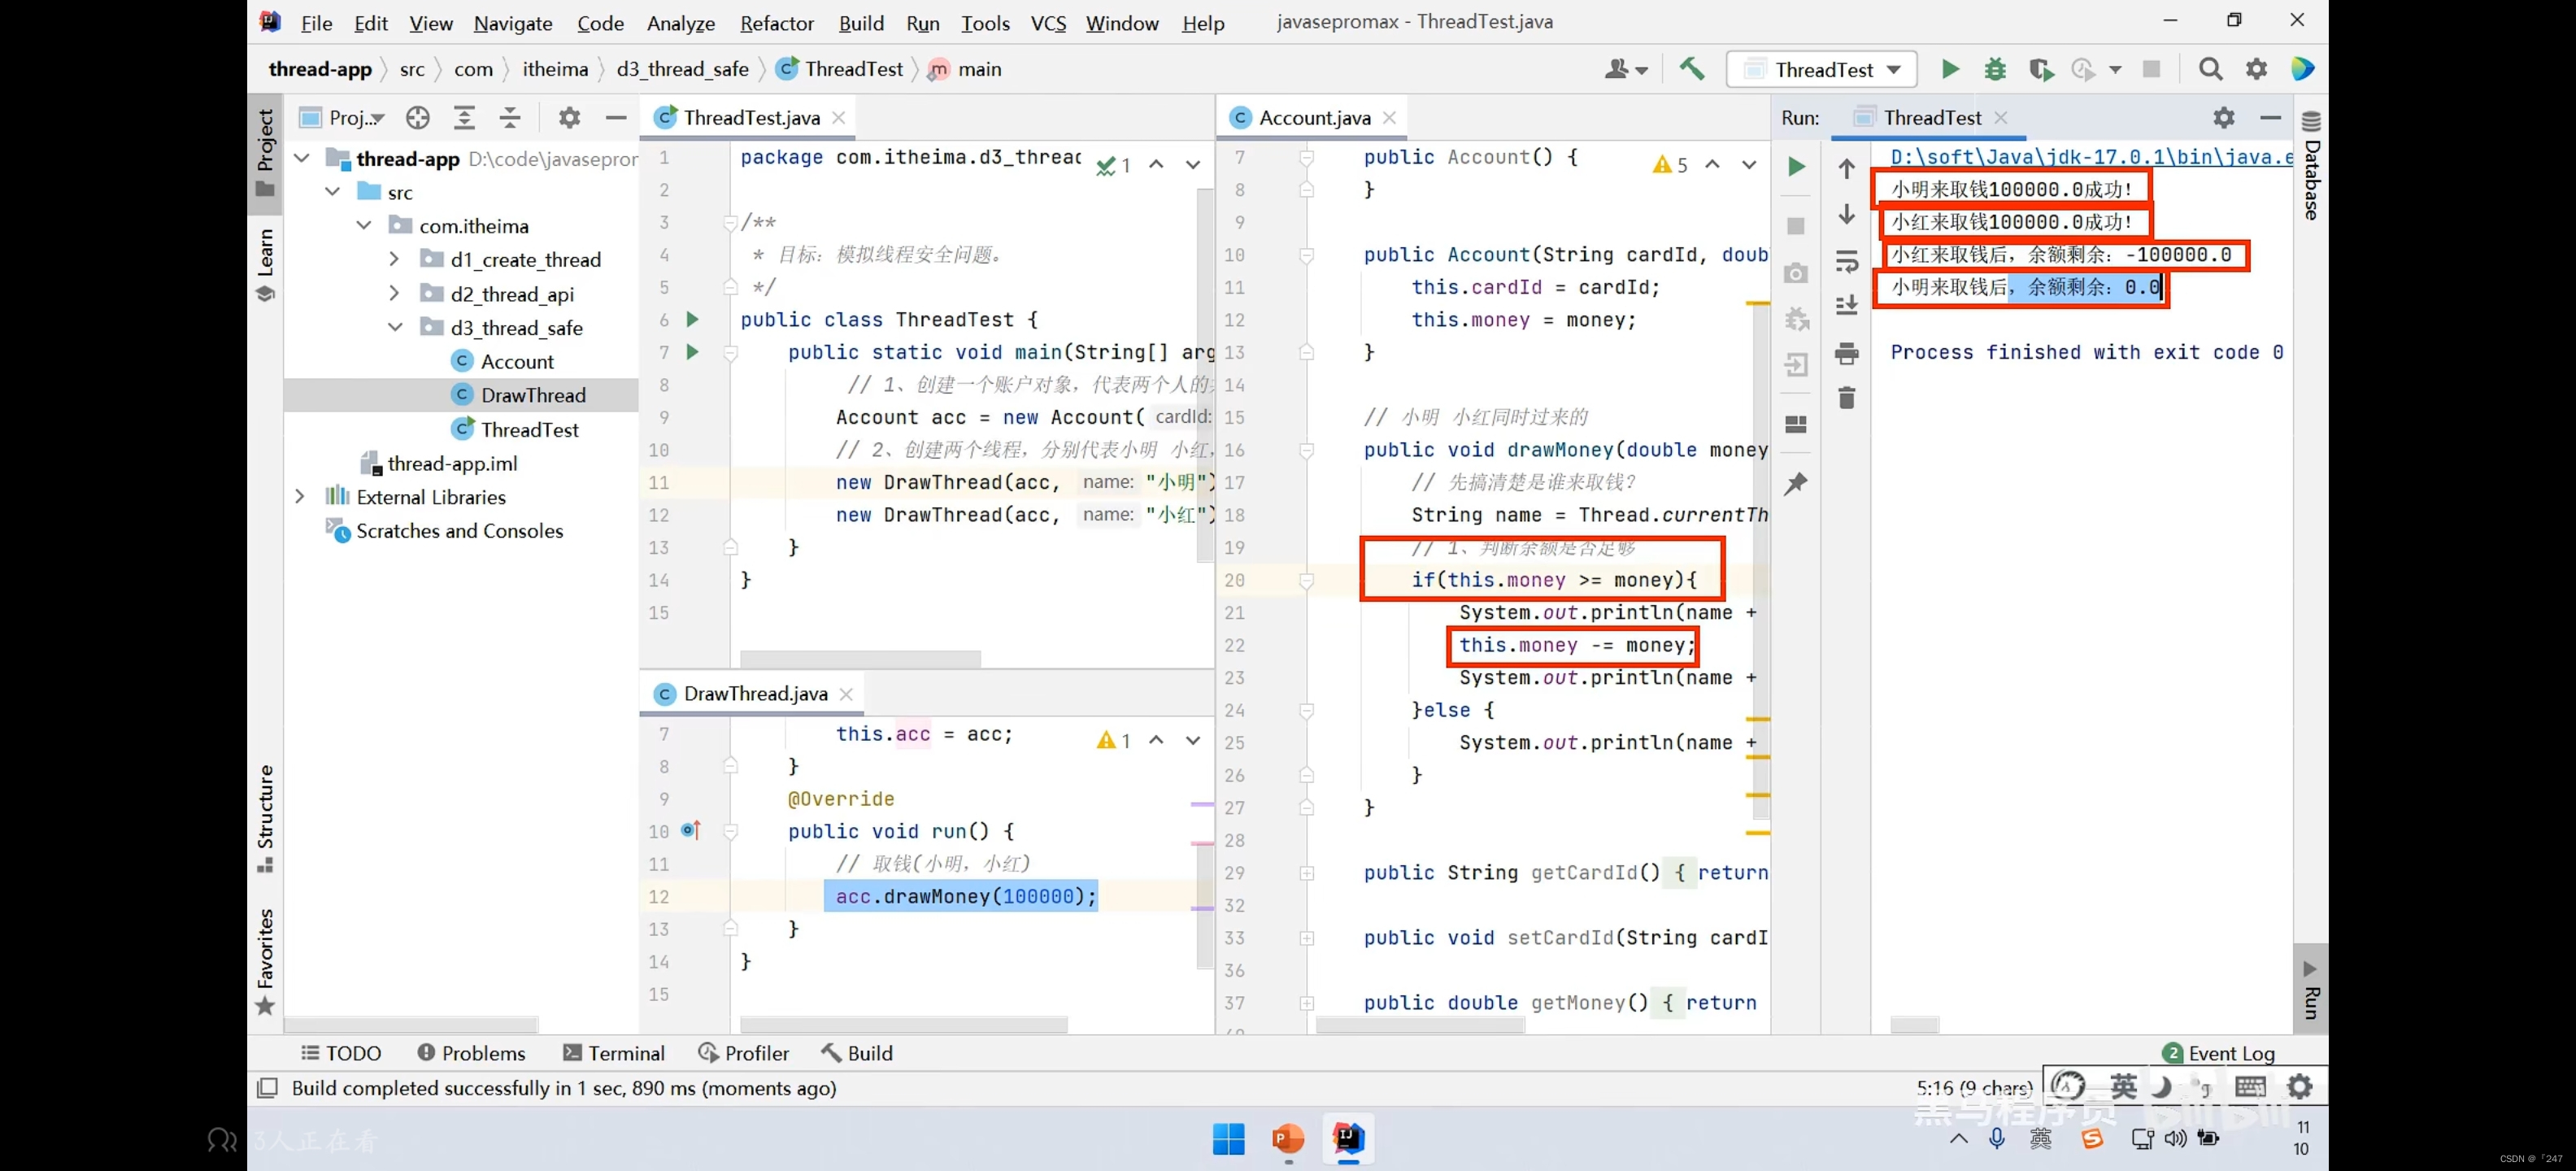This screenshot has height=1171, width=2576.
Task: Open Project view selector dropdown
Action: pos(344,118)
